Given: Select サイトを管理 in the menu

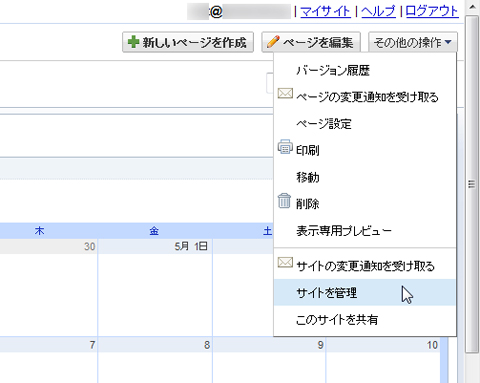Looking at the screenshot, I should tap(365, 292).
